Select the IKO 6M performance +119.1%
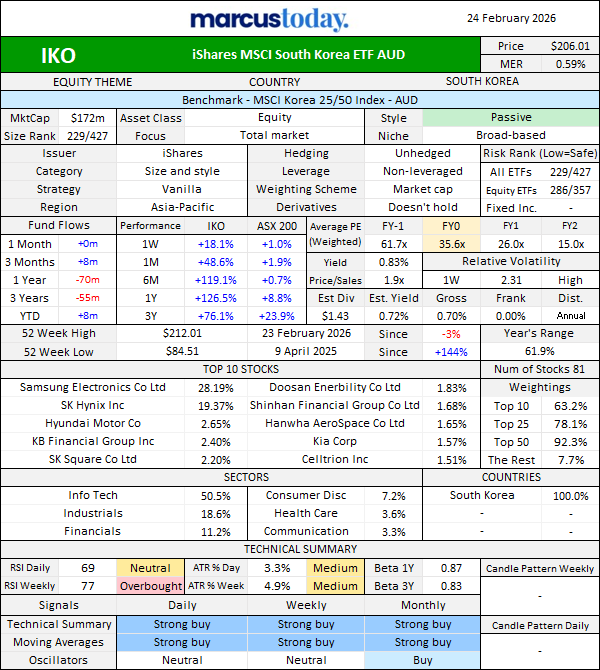Viewport: 600px width, 670px height. [x=216, y=280]
